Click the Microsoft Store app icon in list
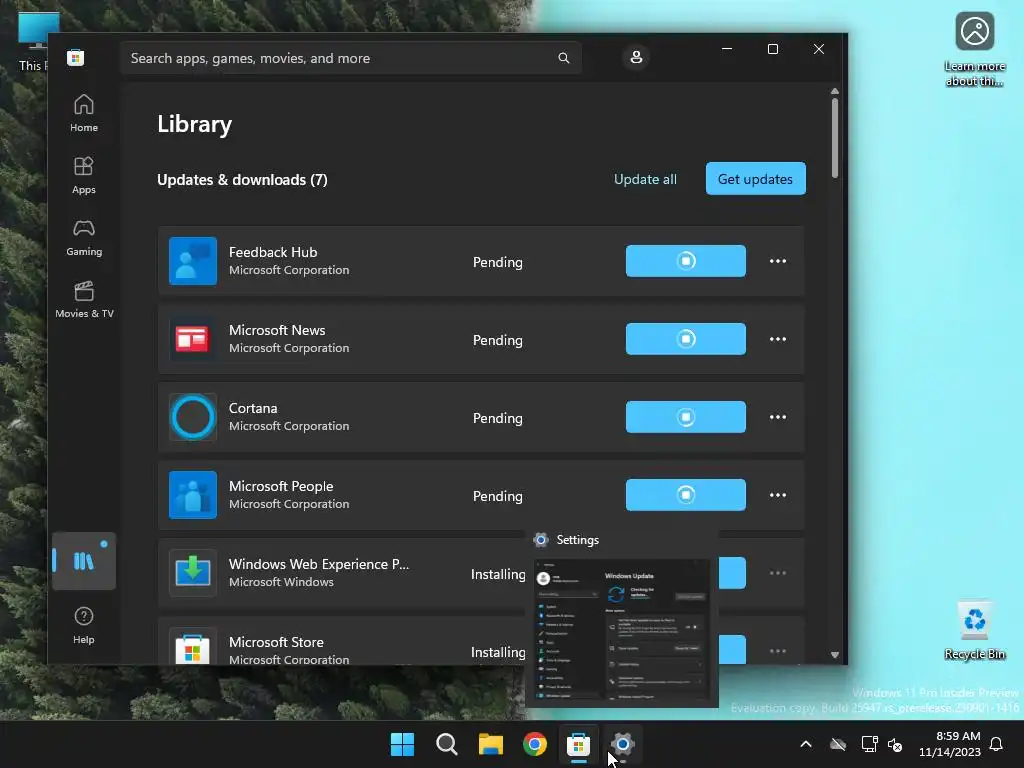 tap(193, 648)
